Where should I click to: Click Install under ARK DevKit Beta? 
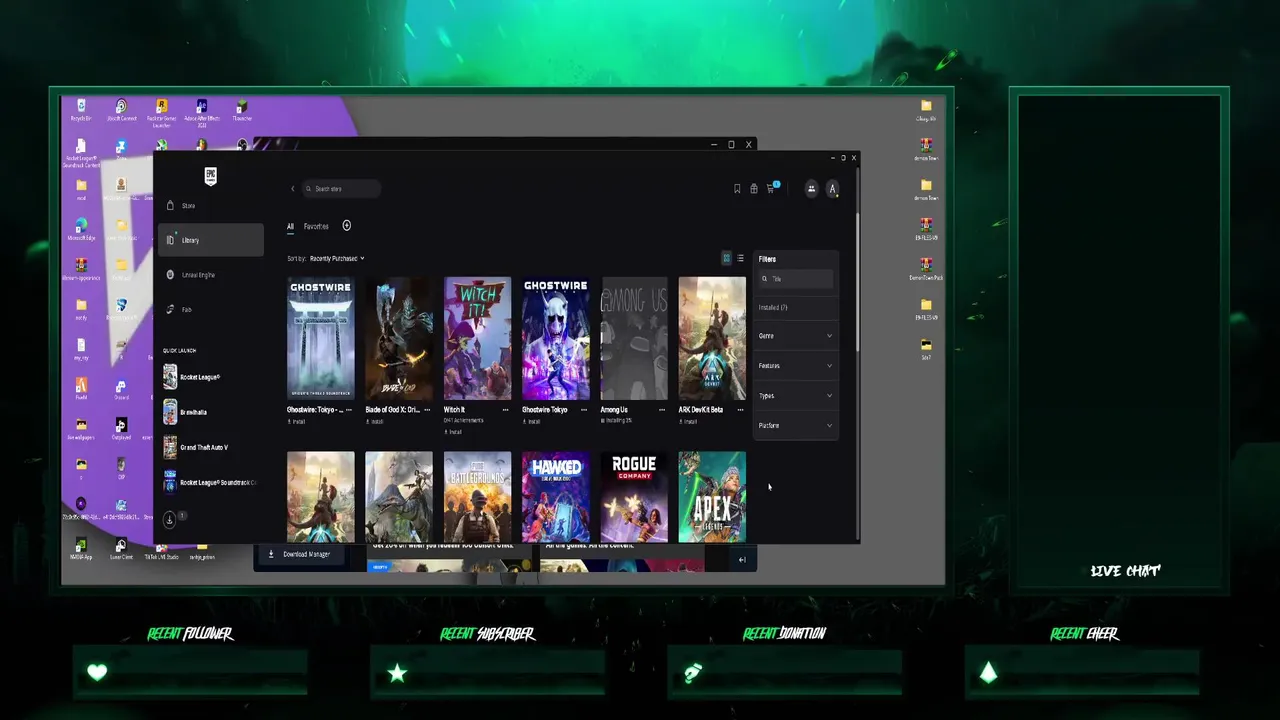tap(690, 422)
